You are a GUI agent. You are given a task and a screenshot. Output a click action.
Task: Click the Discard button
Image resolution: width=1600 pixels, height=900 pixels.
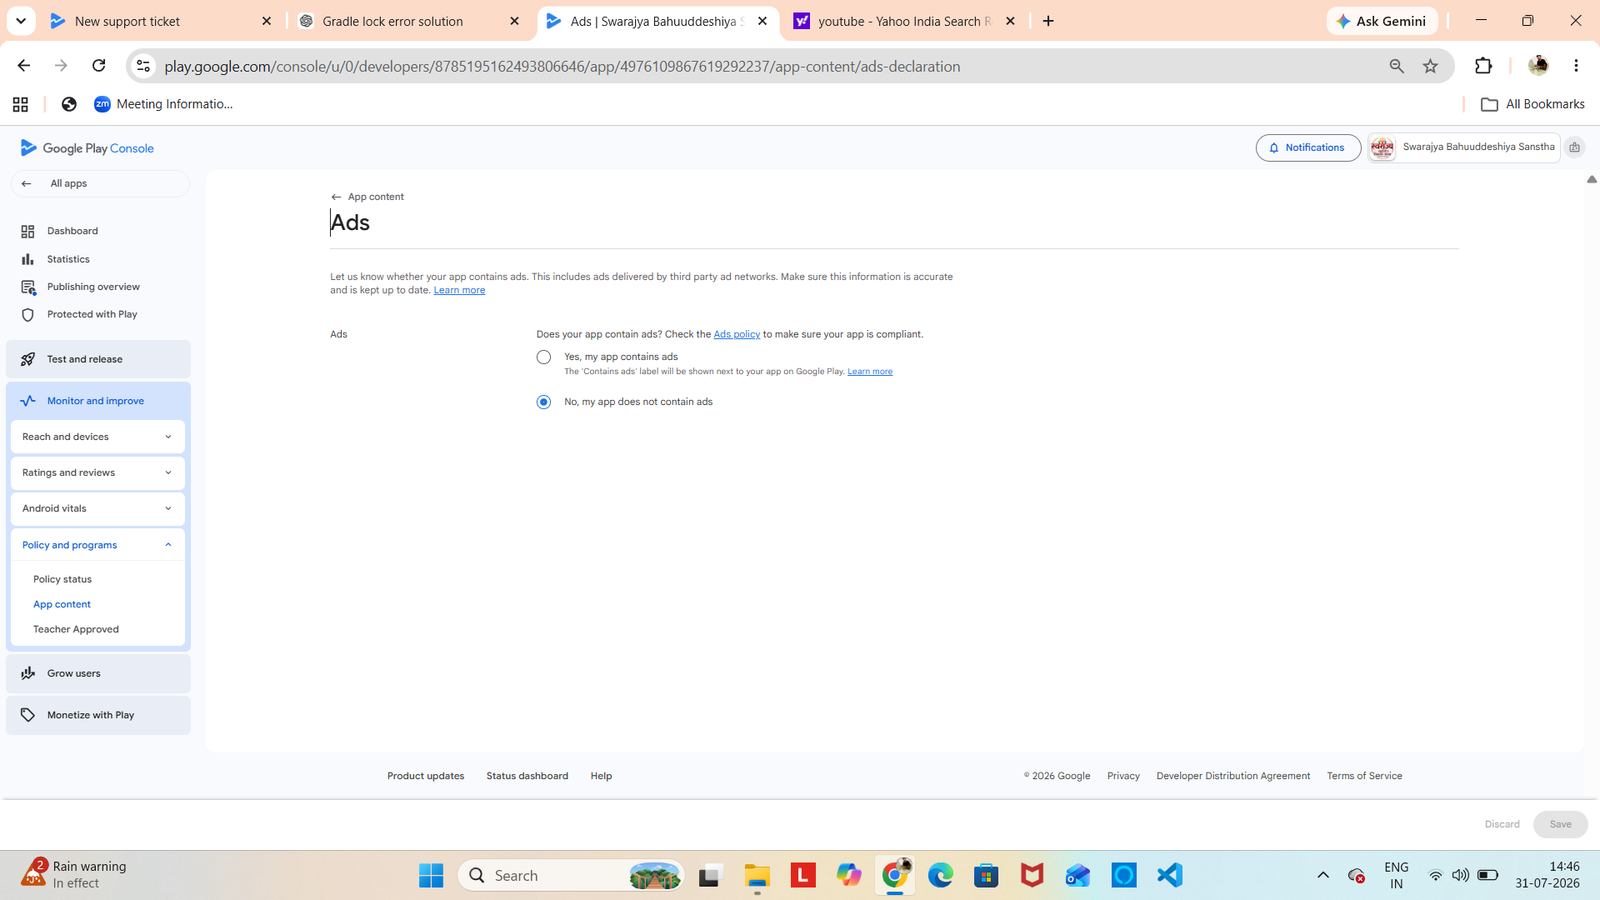[1502, 824]
